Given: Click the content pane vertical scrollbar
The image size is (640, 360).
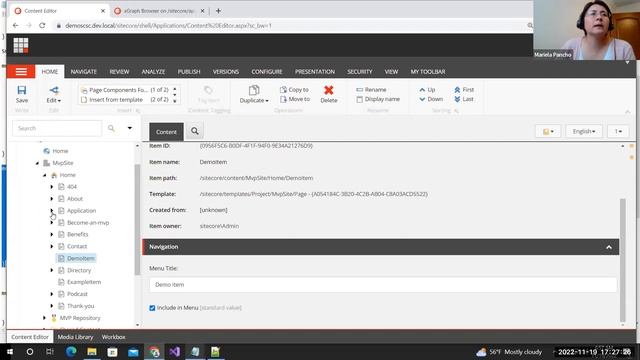Looking at the screenshot, I should coord(622,260).
